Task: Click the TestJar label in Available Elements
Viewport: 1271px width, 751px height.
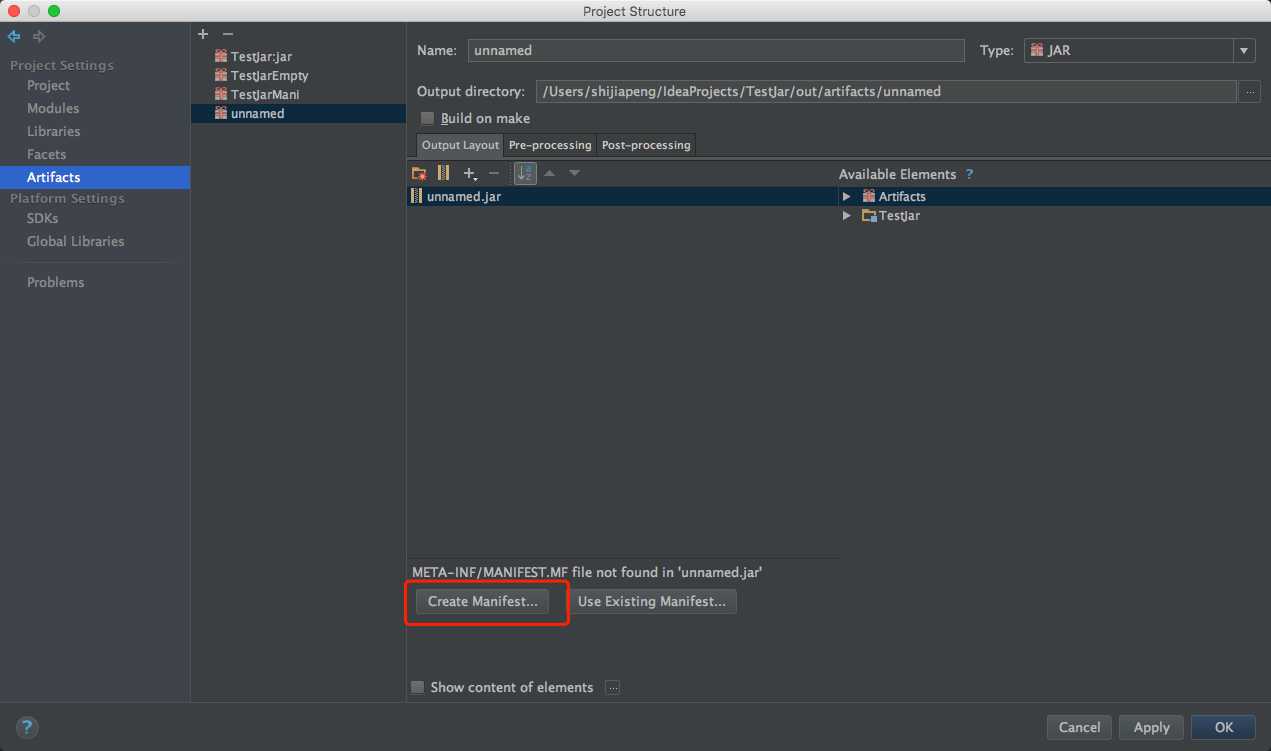Action: (899, 215)
